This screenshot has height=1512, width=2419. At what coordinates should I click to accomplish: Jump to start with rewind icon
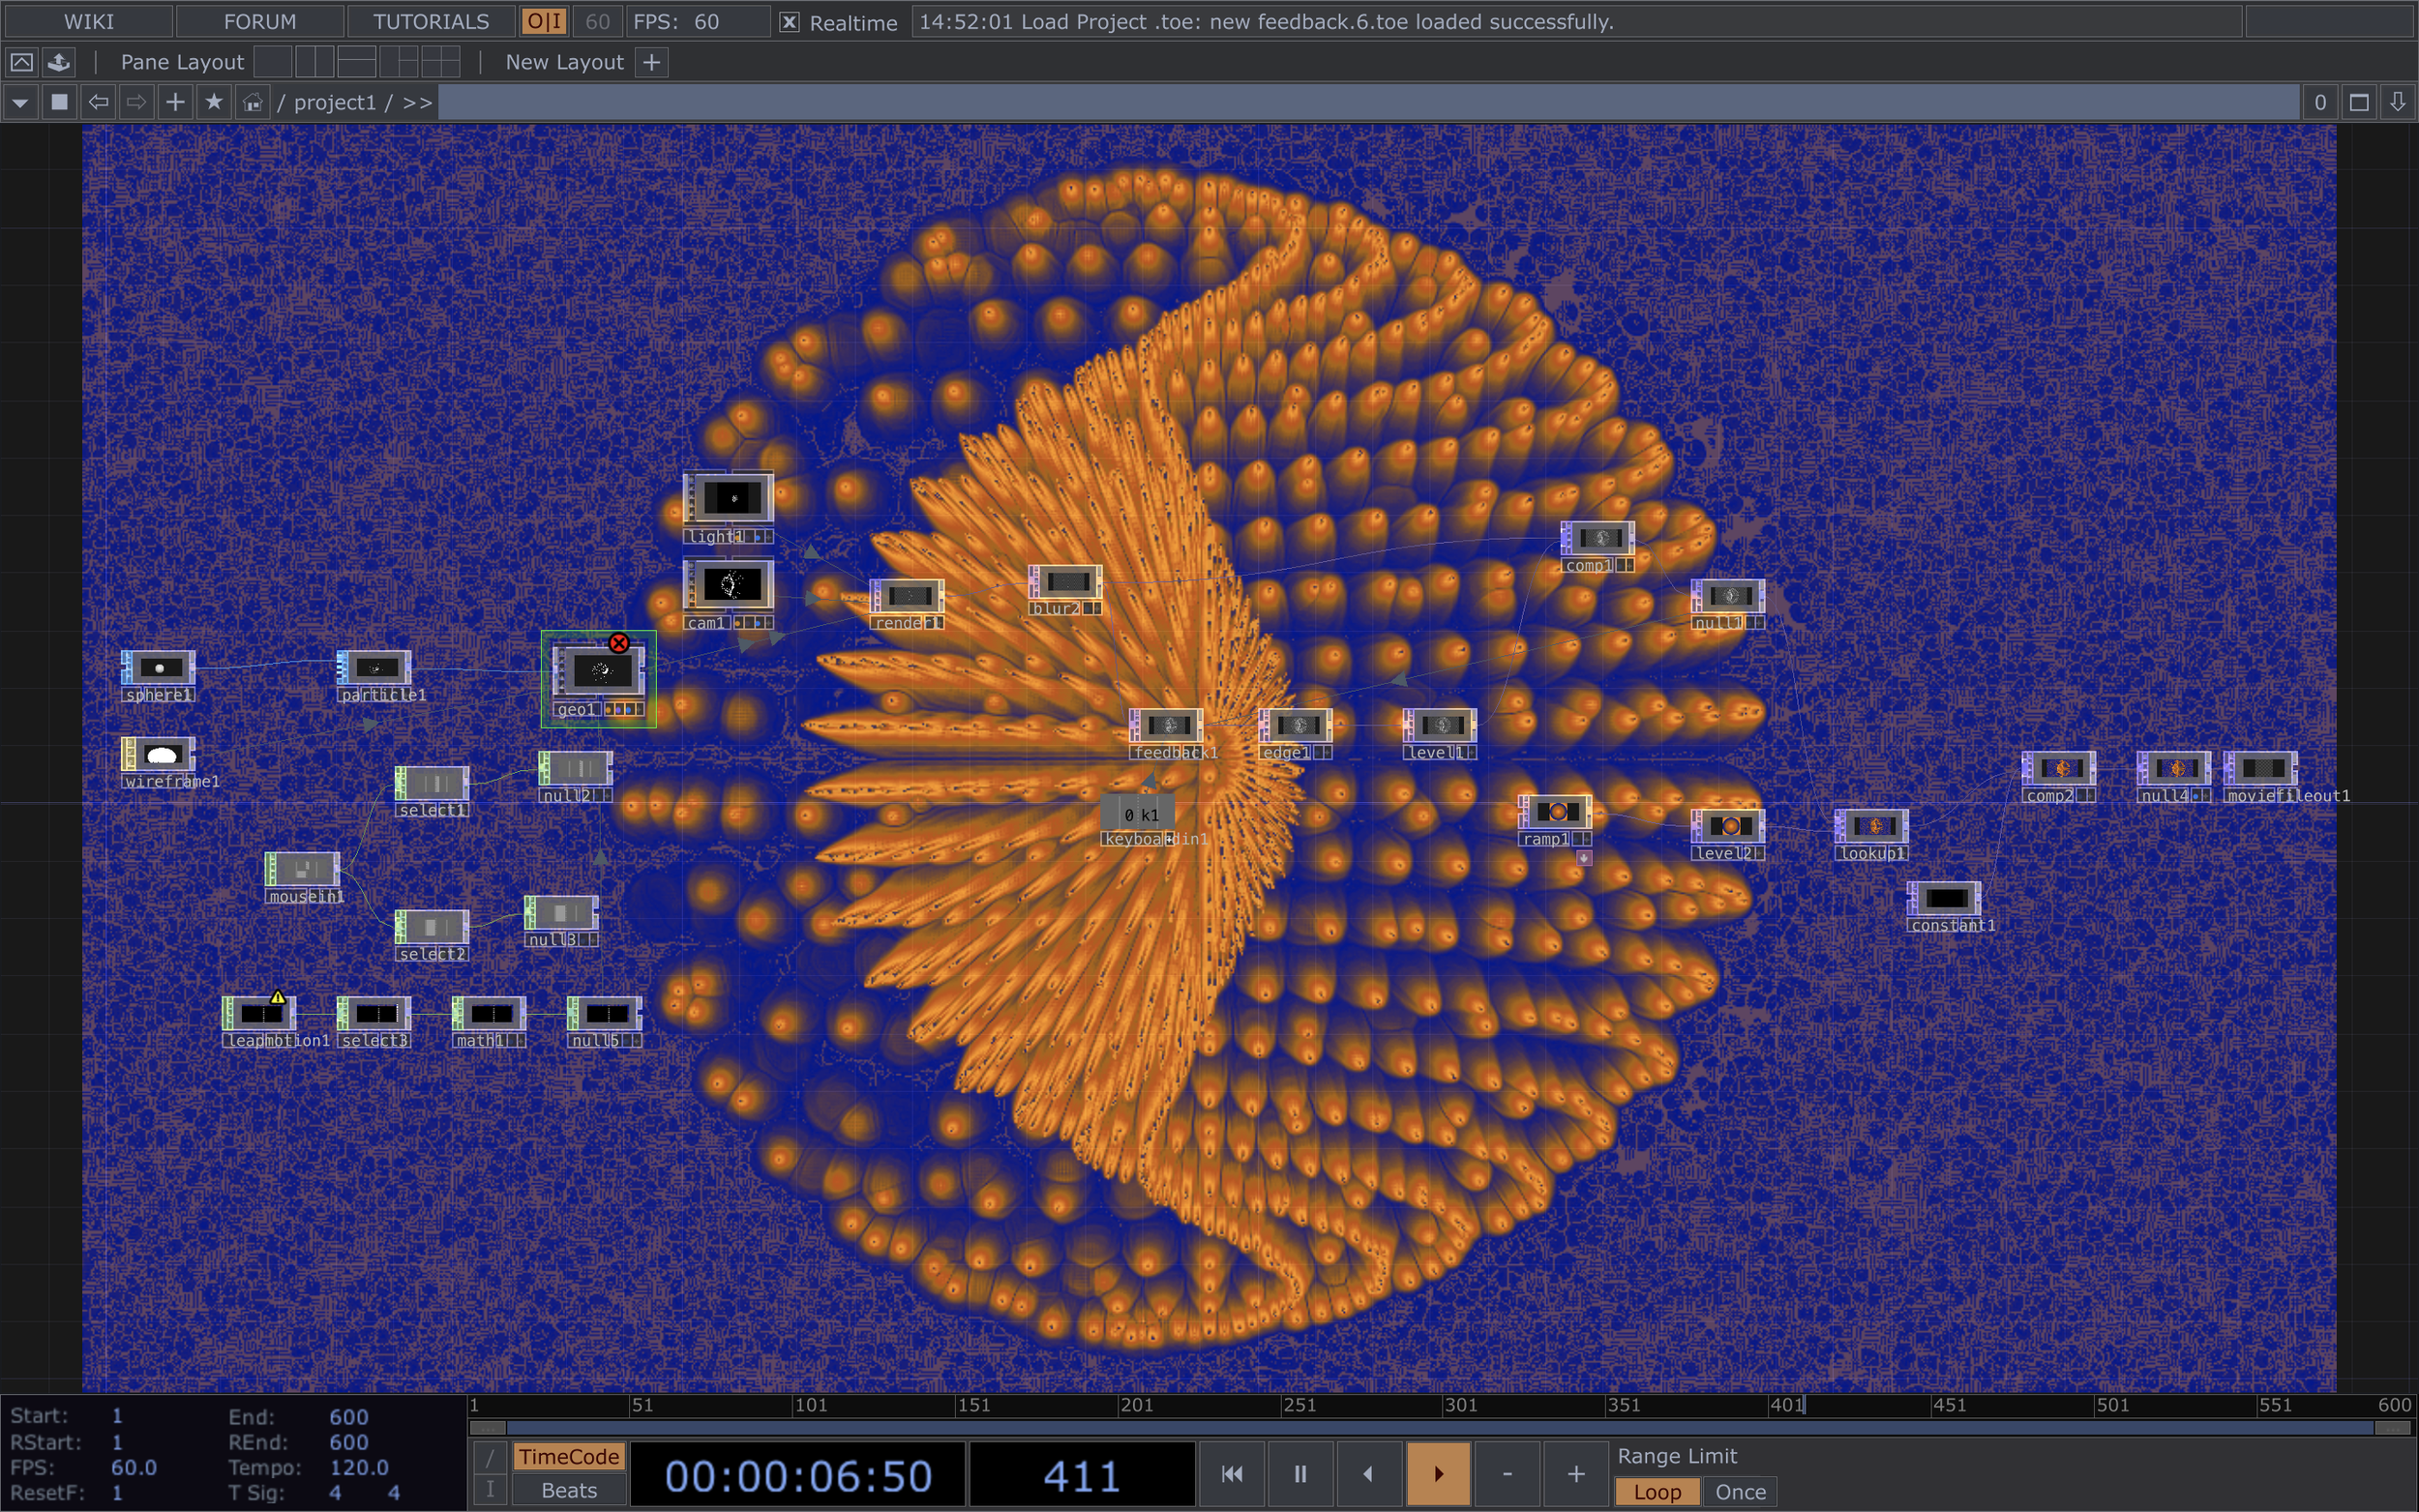(1232, 1473)
